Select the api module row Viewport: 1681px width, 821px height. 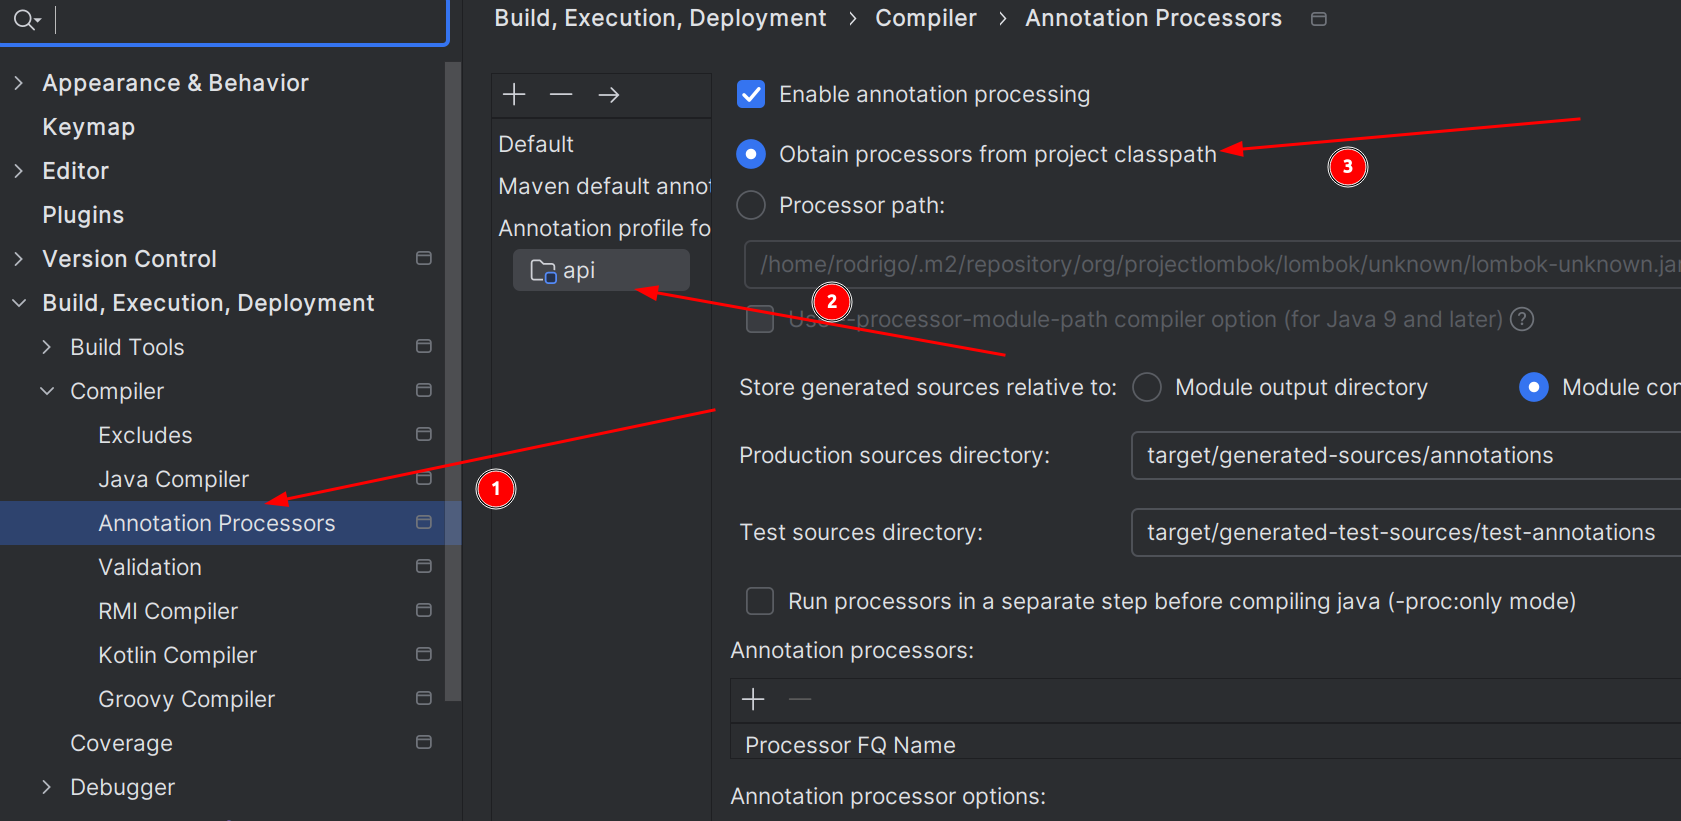click(x=601, y=270)
